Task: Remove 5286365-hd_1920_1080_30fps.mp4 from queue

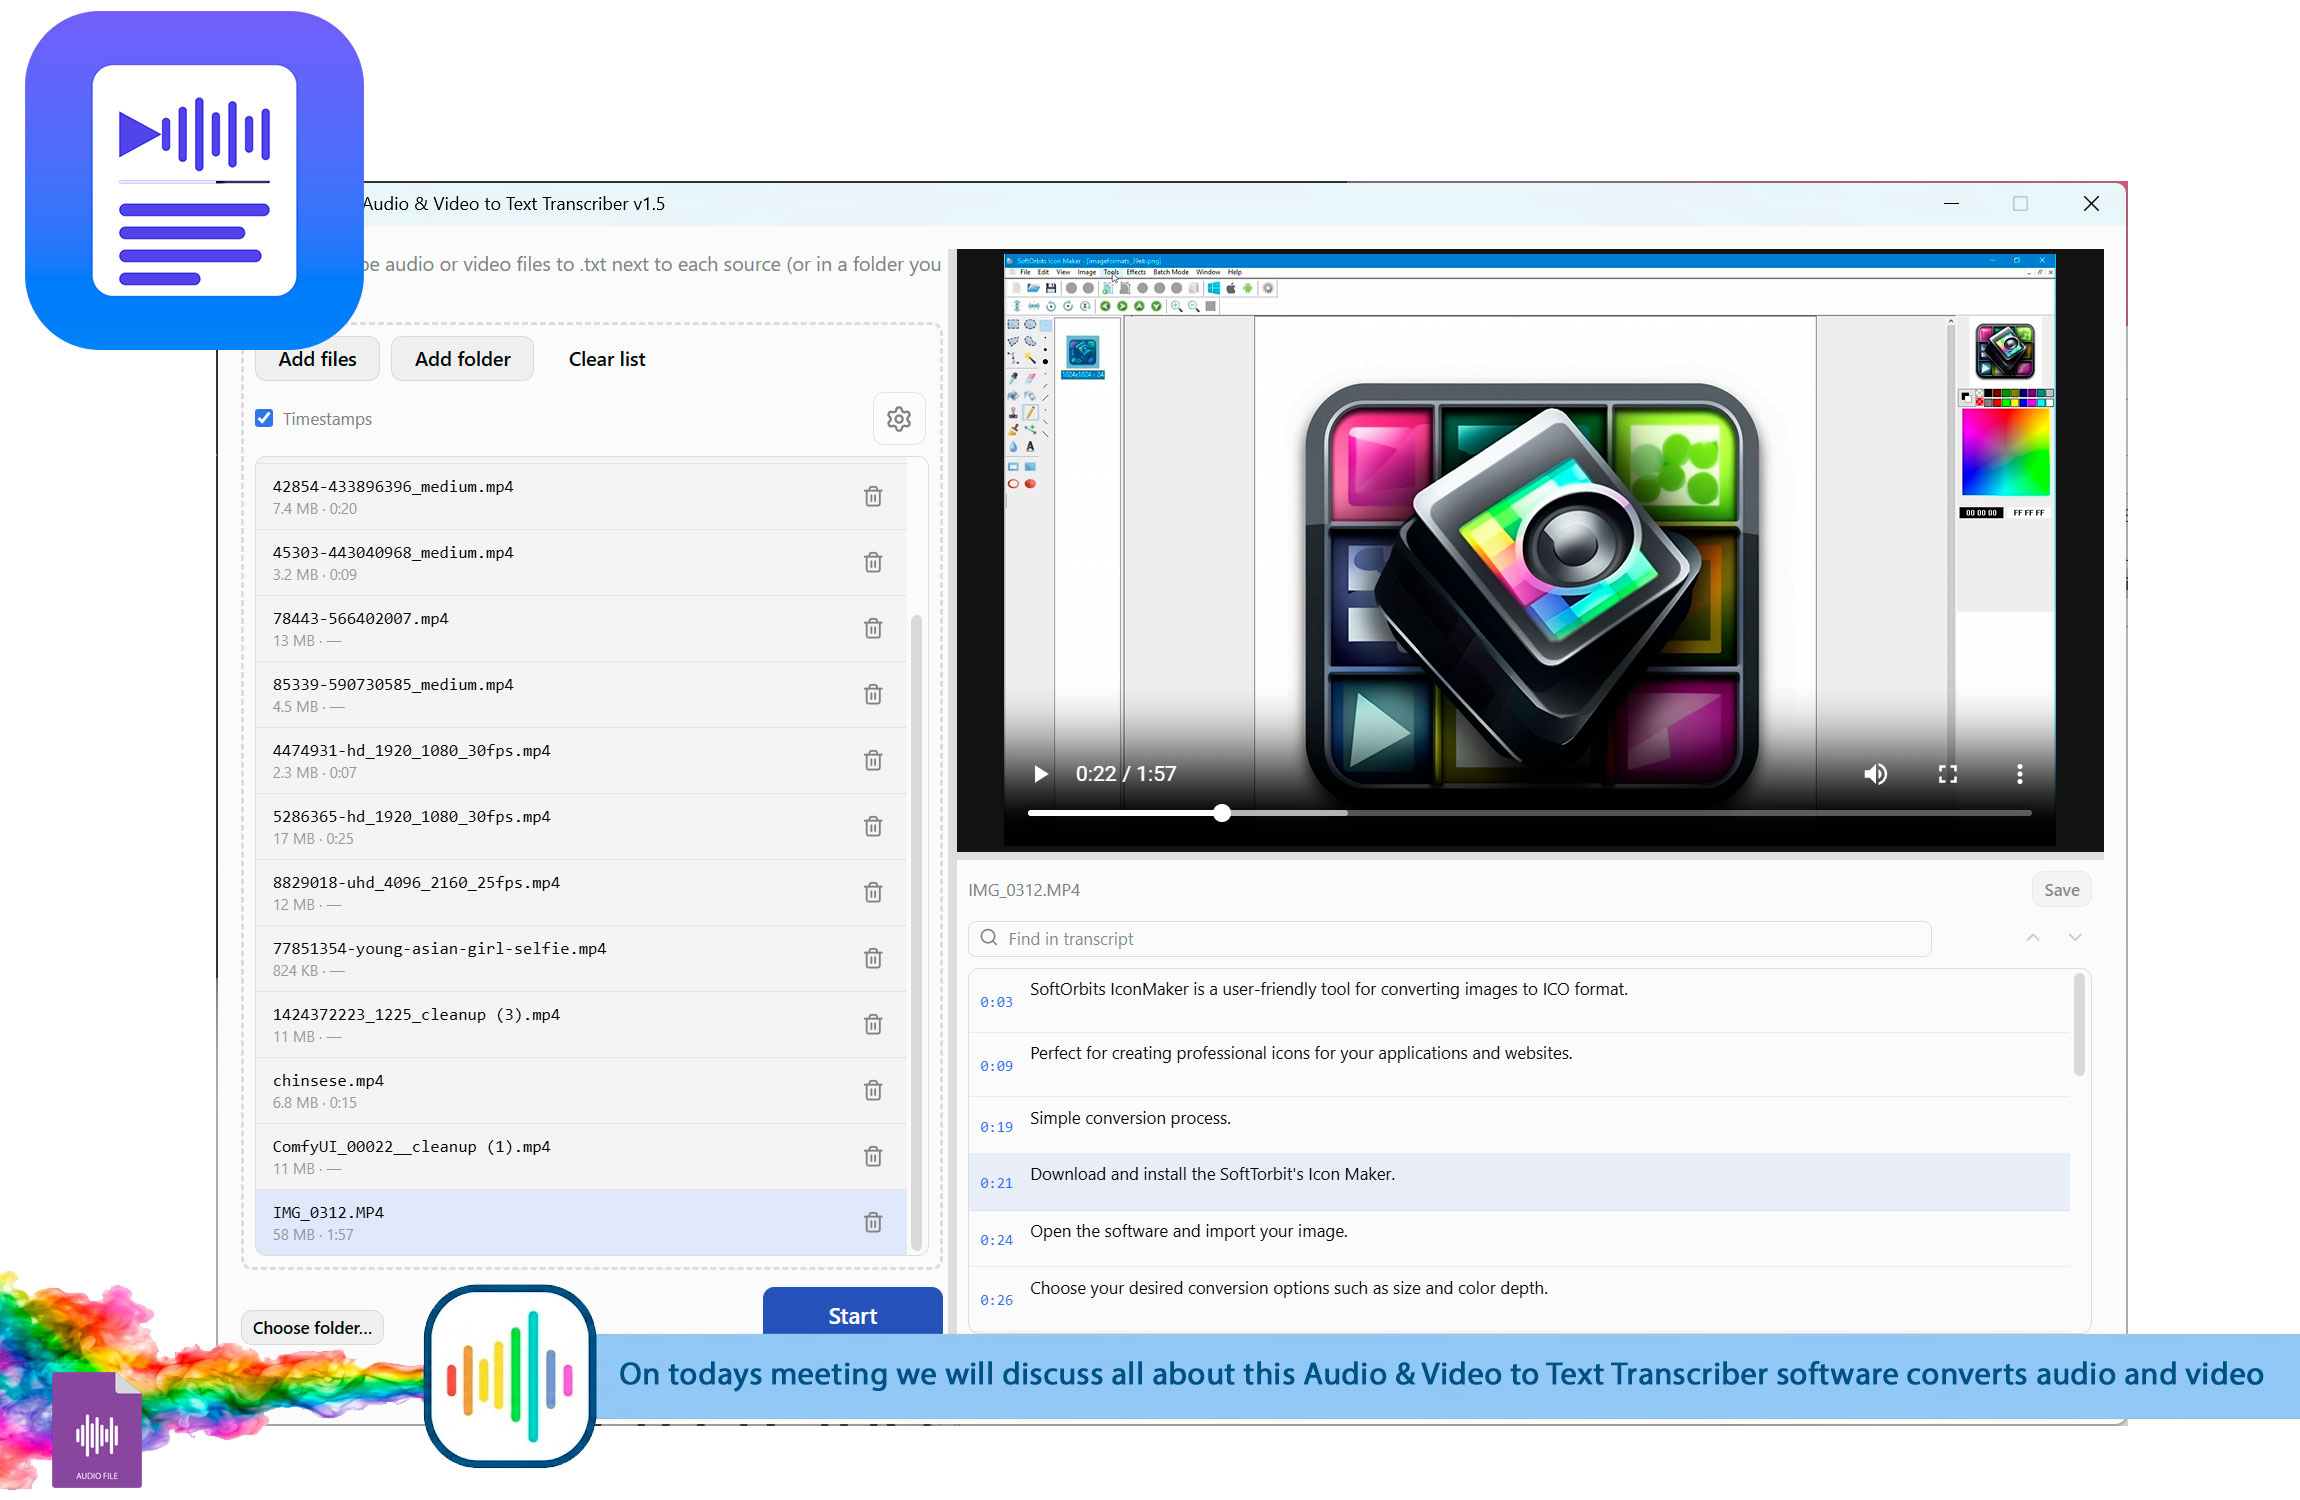Action: [873, 826]
